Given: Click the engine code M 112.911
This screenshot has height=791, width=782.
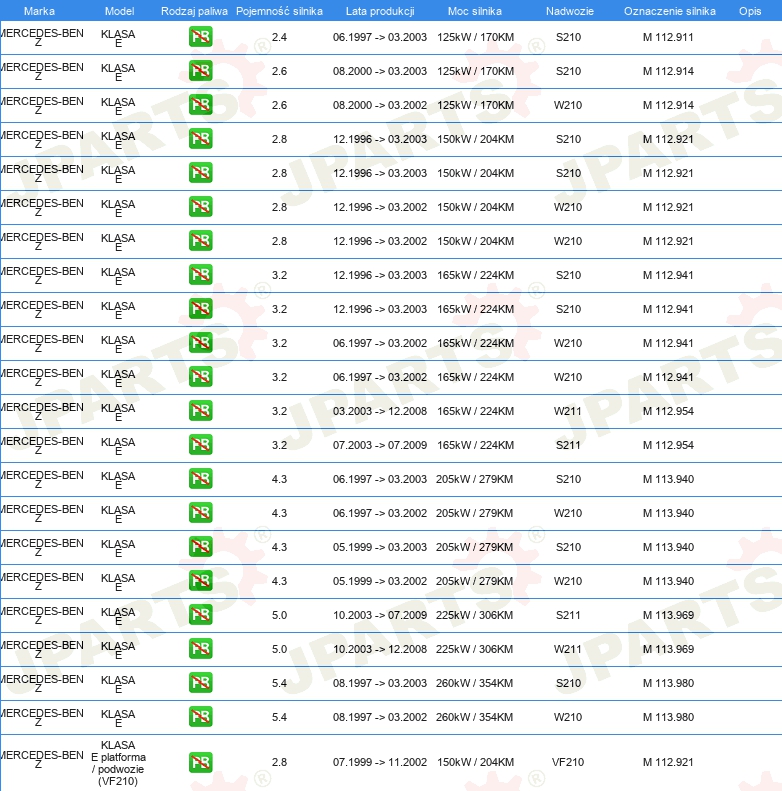Looking at the screenshot, I should click(668, 38).
